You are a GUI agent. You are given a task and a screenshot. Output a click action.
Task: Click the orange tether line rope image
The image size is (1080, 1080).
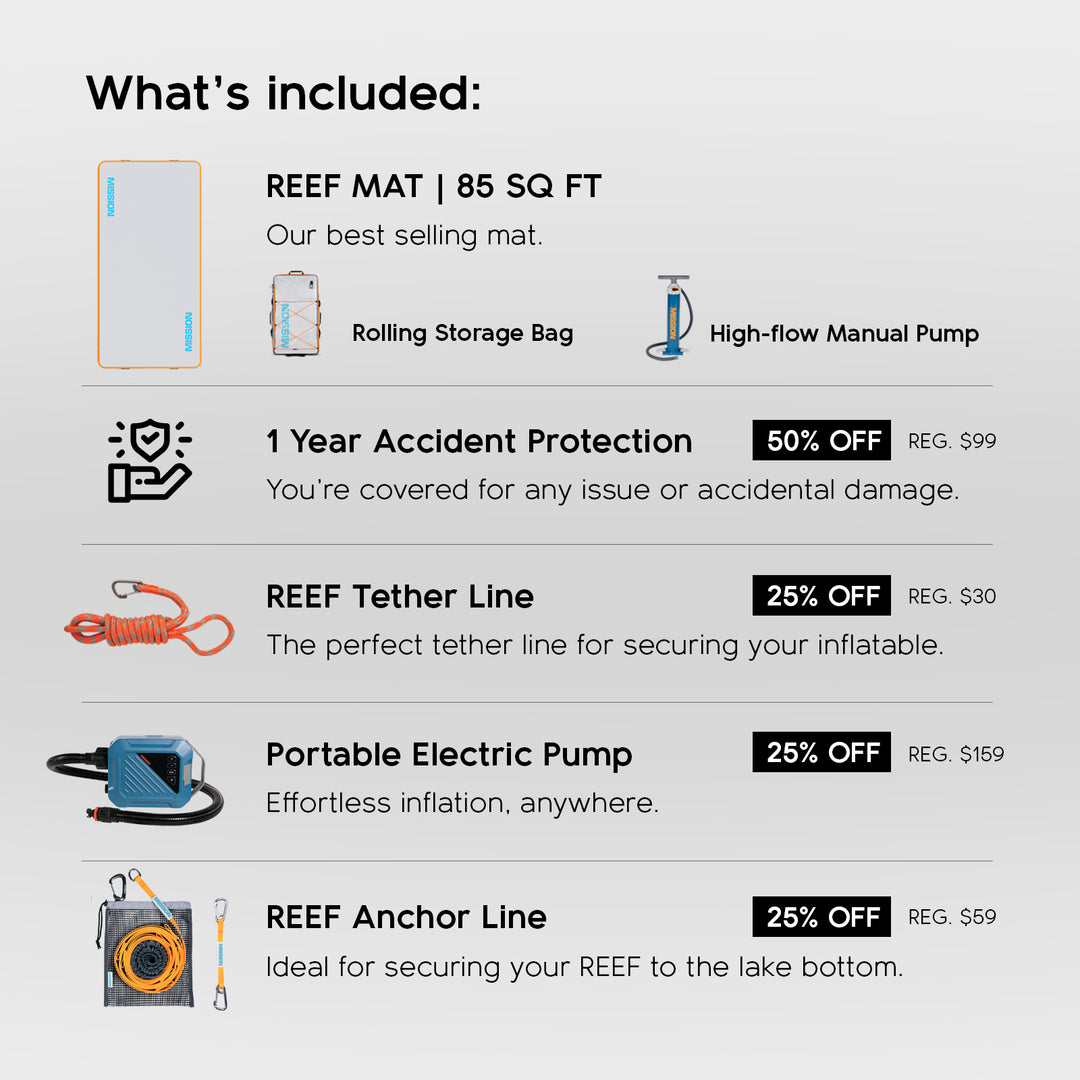click(x=149, y=618)
